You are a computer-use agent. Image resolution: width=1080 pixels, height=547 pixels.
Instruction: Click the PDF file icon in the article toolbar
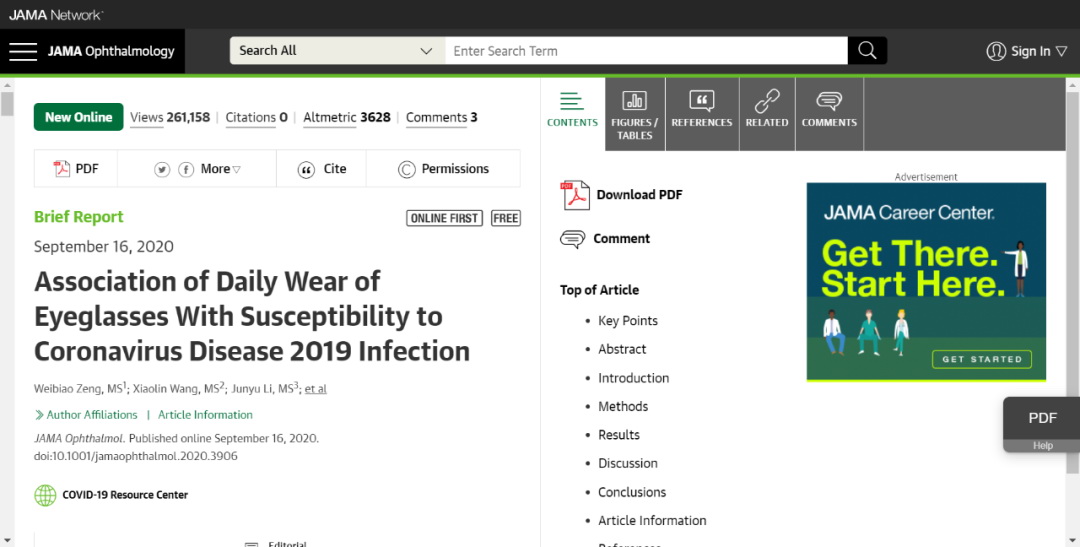pos(62,169)
